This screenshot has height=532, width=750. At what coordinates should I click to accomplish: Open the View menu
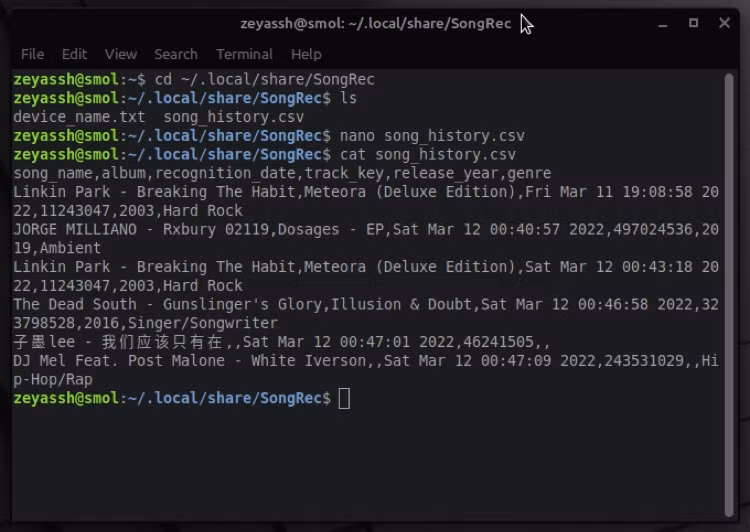pos(121,54)
